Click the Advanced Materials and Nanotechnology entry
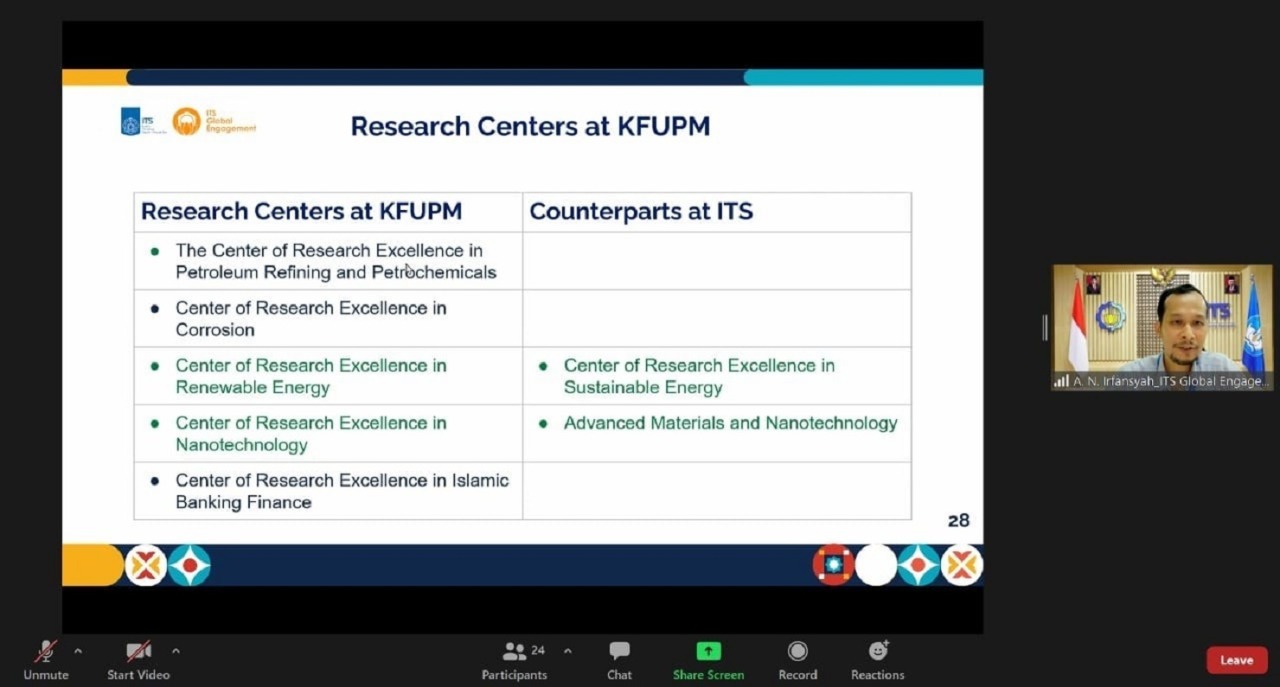The width and height of the screenshot is (1280, 687). pos(730,423)
